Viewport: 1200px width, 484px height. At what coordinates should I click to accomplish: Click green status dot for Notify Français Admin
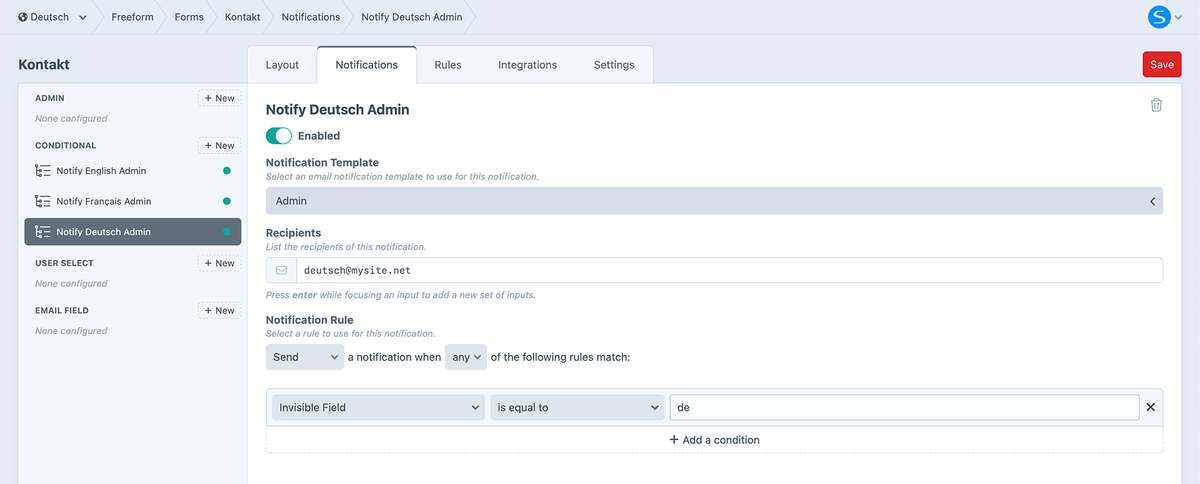point(227,201)
